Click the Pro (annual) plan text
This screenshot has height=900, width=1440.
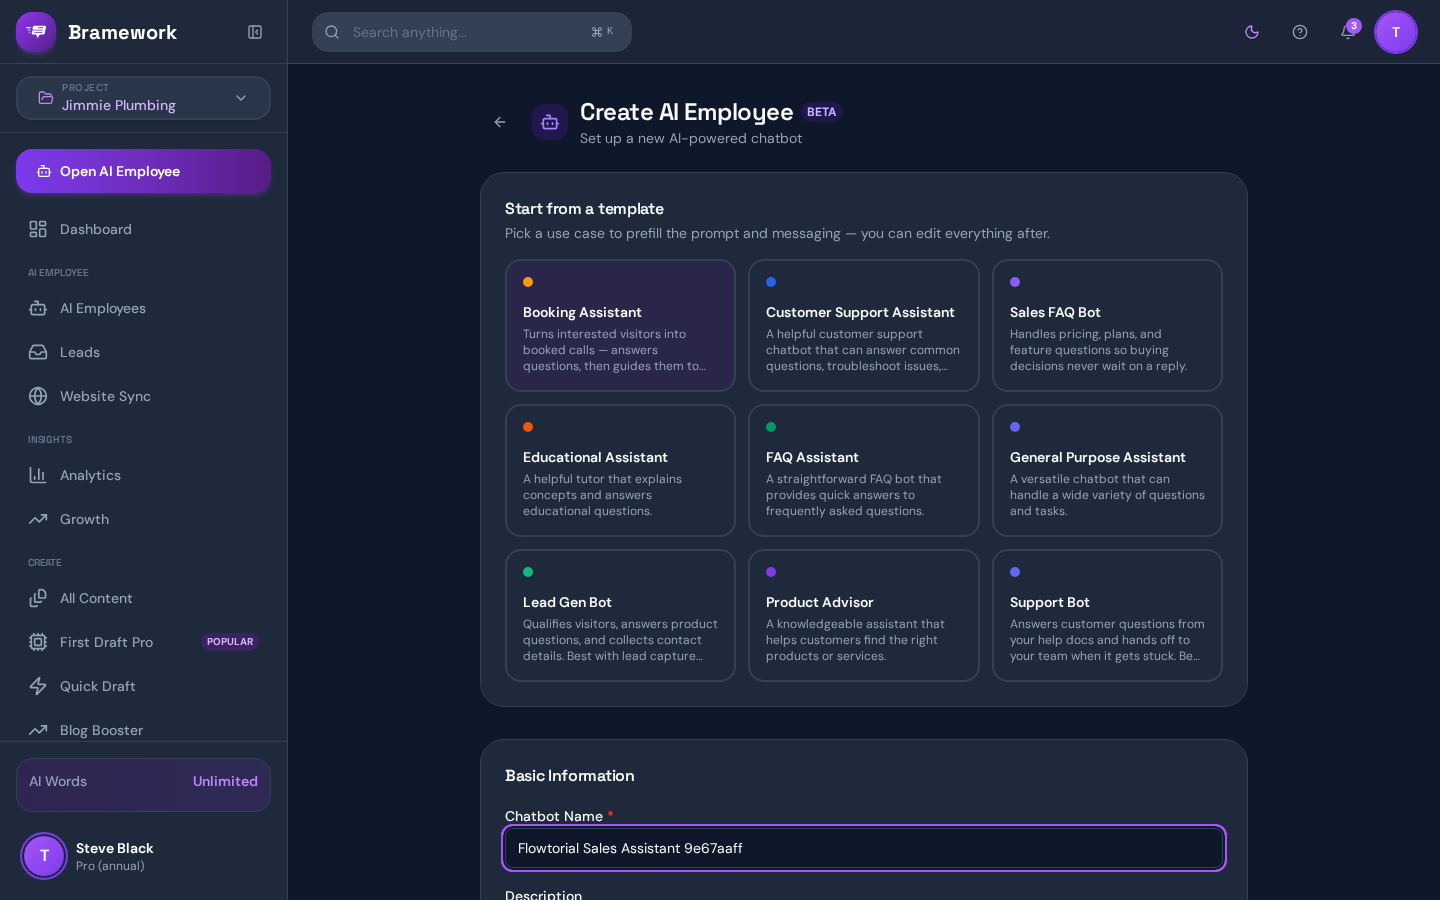110,866
